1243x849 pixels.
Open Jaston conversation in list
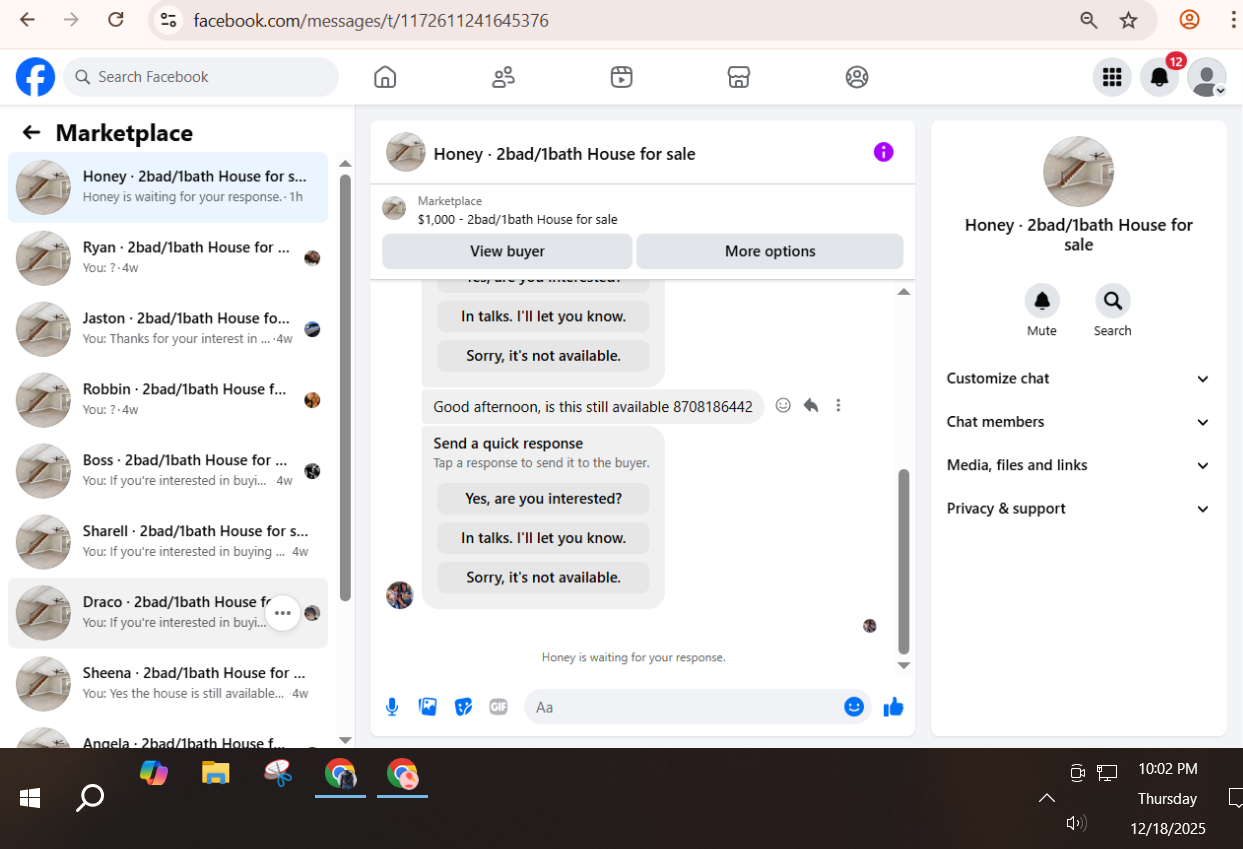[168, 329]
